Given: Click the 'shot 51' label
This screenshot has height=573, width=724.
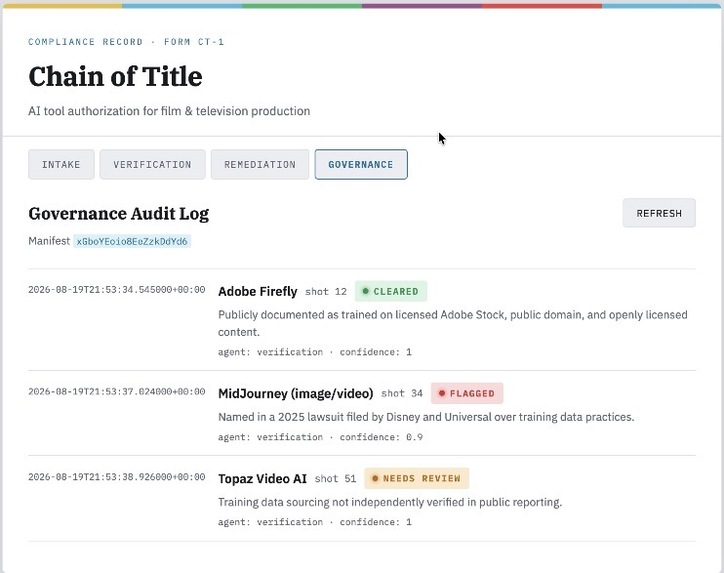Looking at the screenshot, I should pos(336,479).
